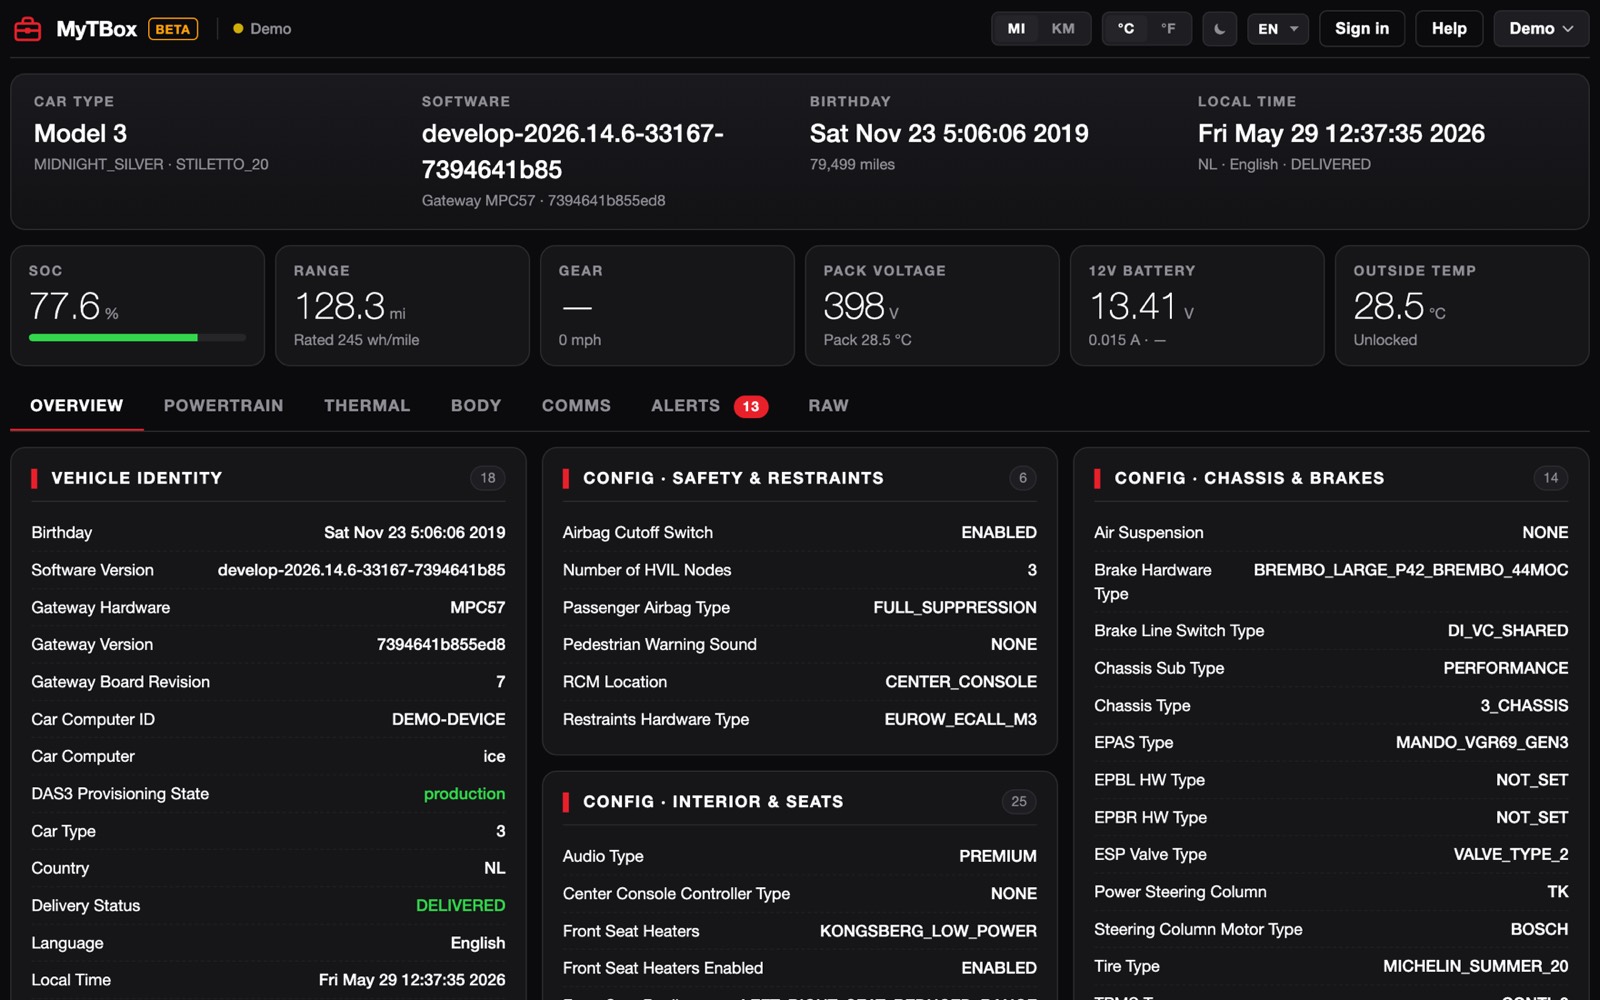Click the Pack Voltage 398 V card
Viewport: 1600px width, 1000px height.
click(x=932, y=306)
